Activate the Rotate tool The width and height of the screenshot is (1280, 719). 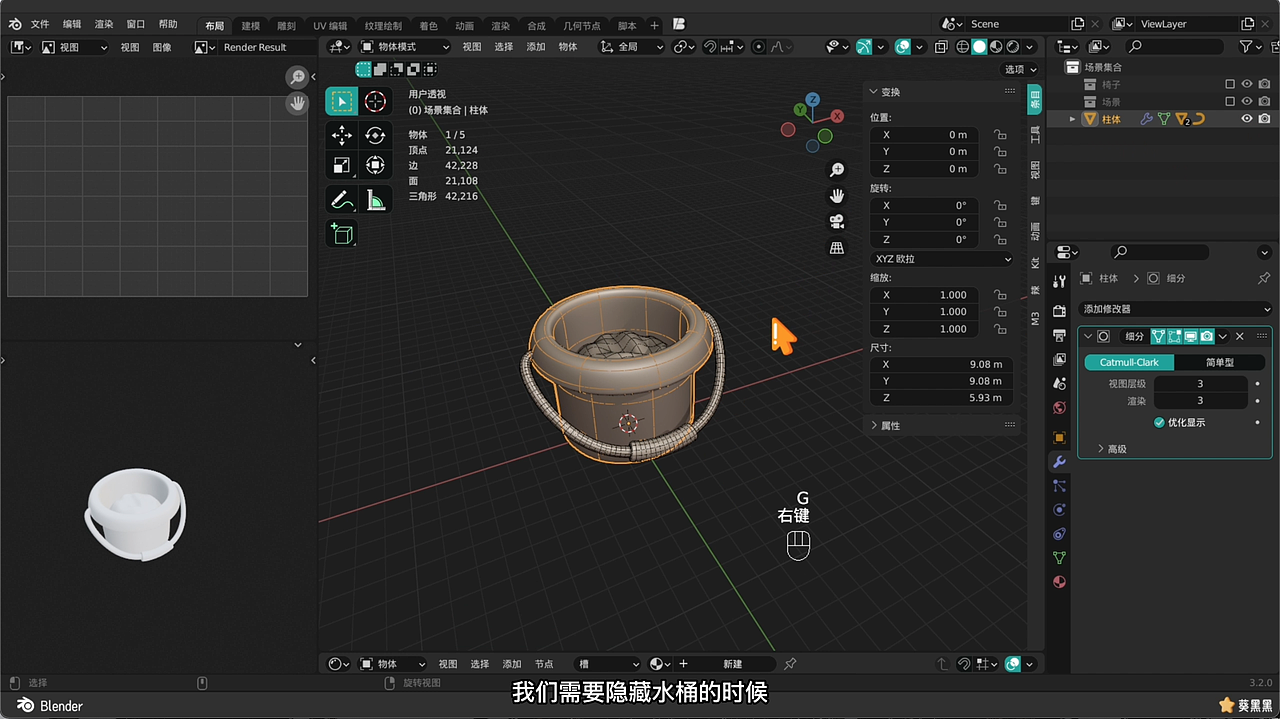(x=375, y=134)
